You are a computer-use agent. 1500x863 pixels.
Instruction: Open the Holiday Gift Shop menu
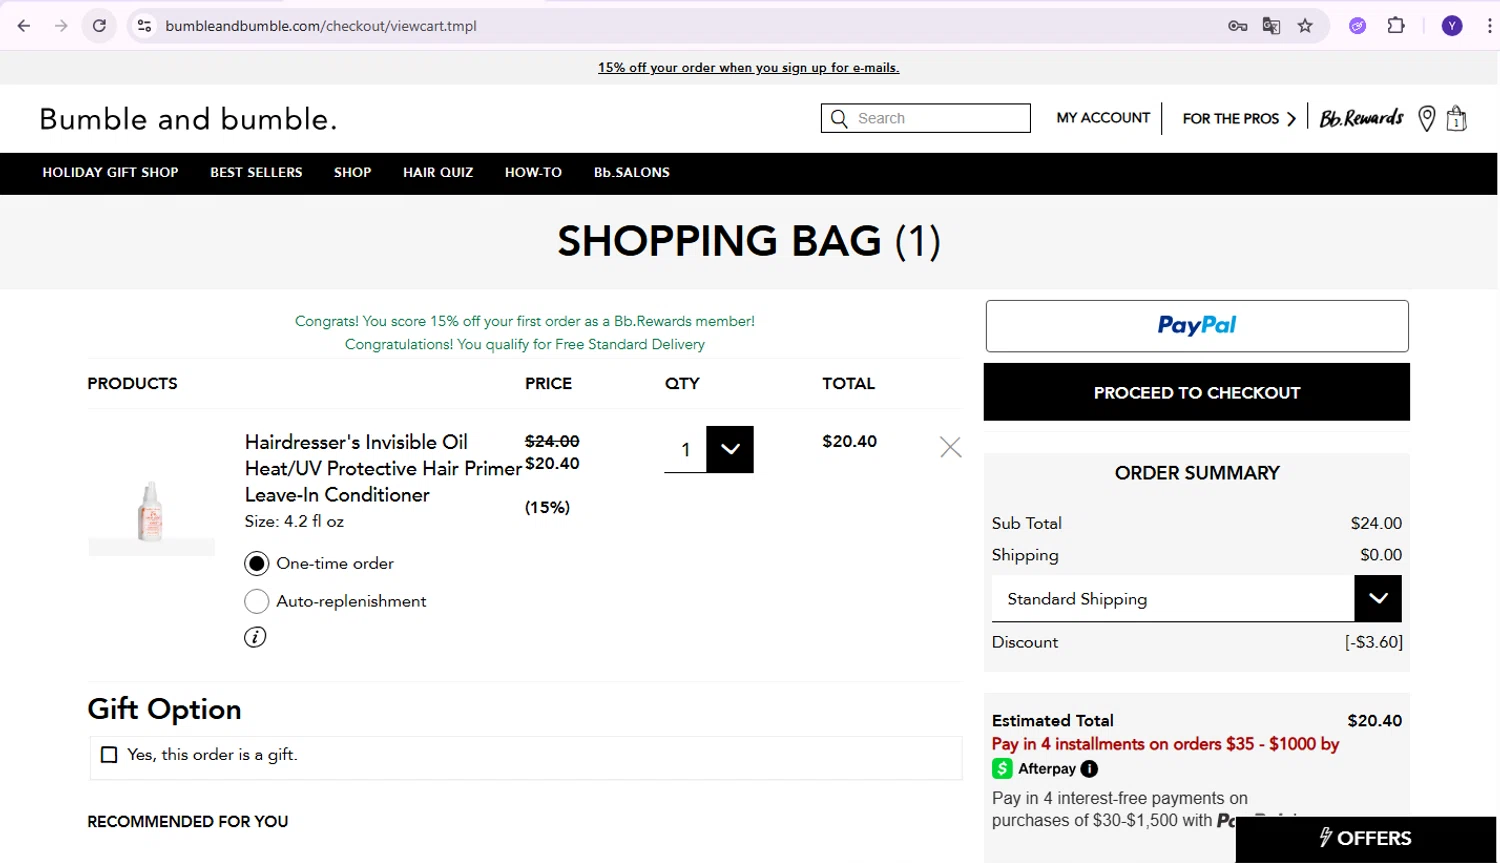point(110,173)
